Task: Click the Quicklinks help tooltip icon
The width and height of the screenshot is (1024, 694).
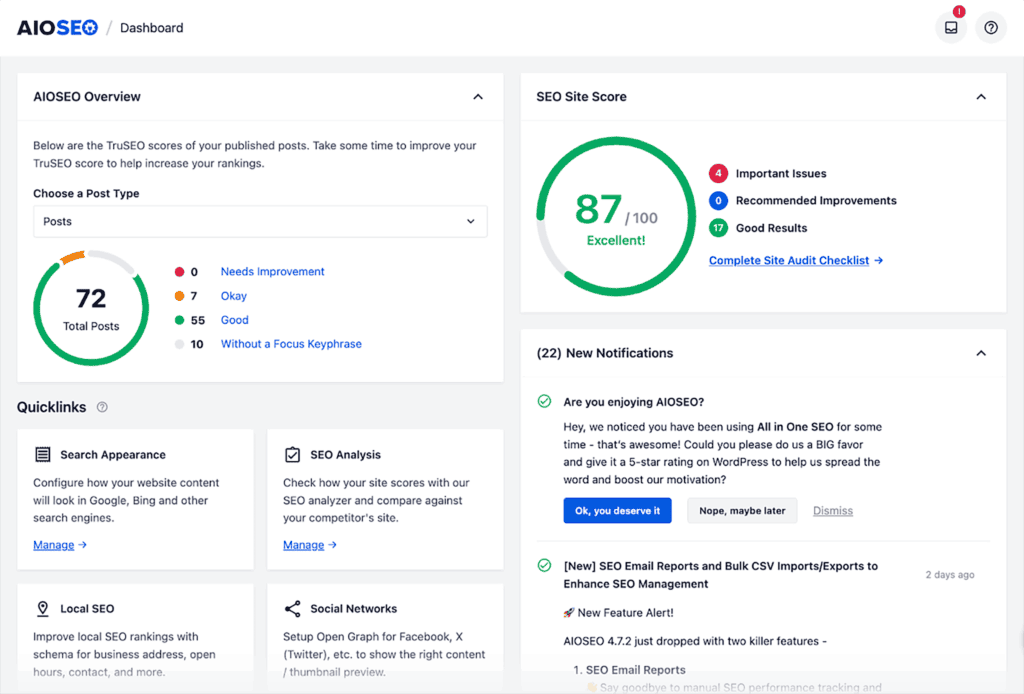Action: [102, 408]
